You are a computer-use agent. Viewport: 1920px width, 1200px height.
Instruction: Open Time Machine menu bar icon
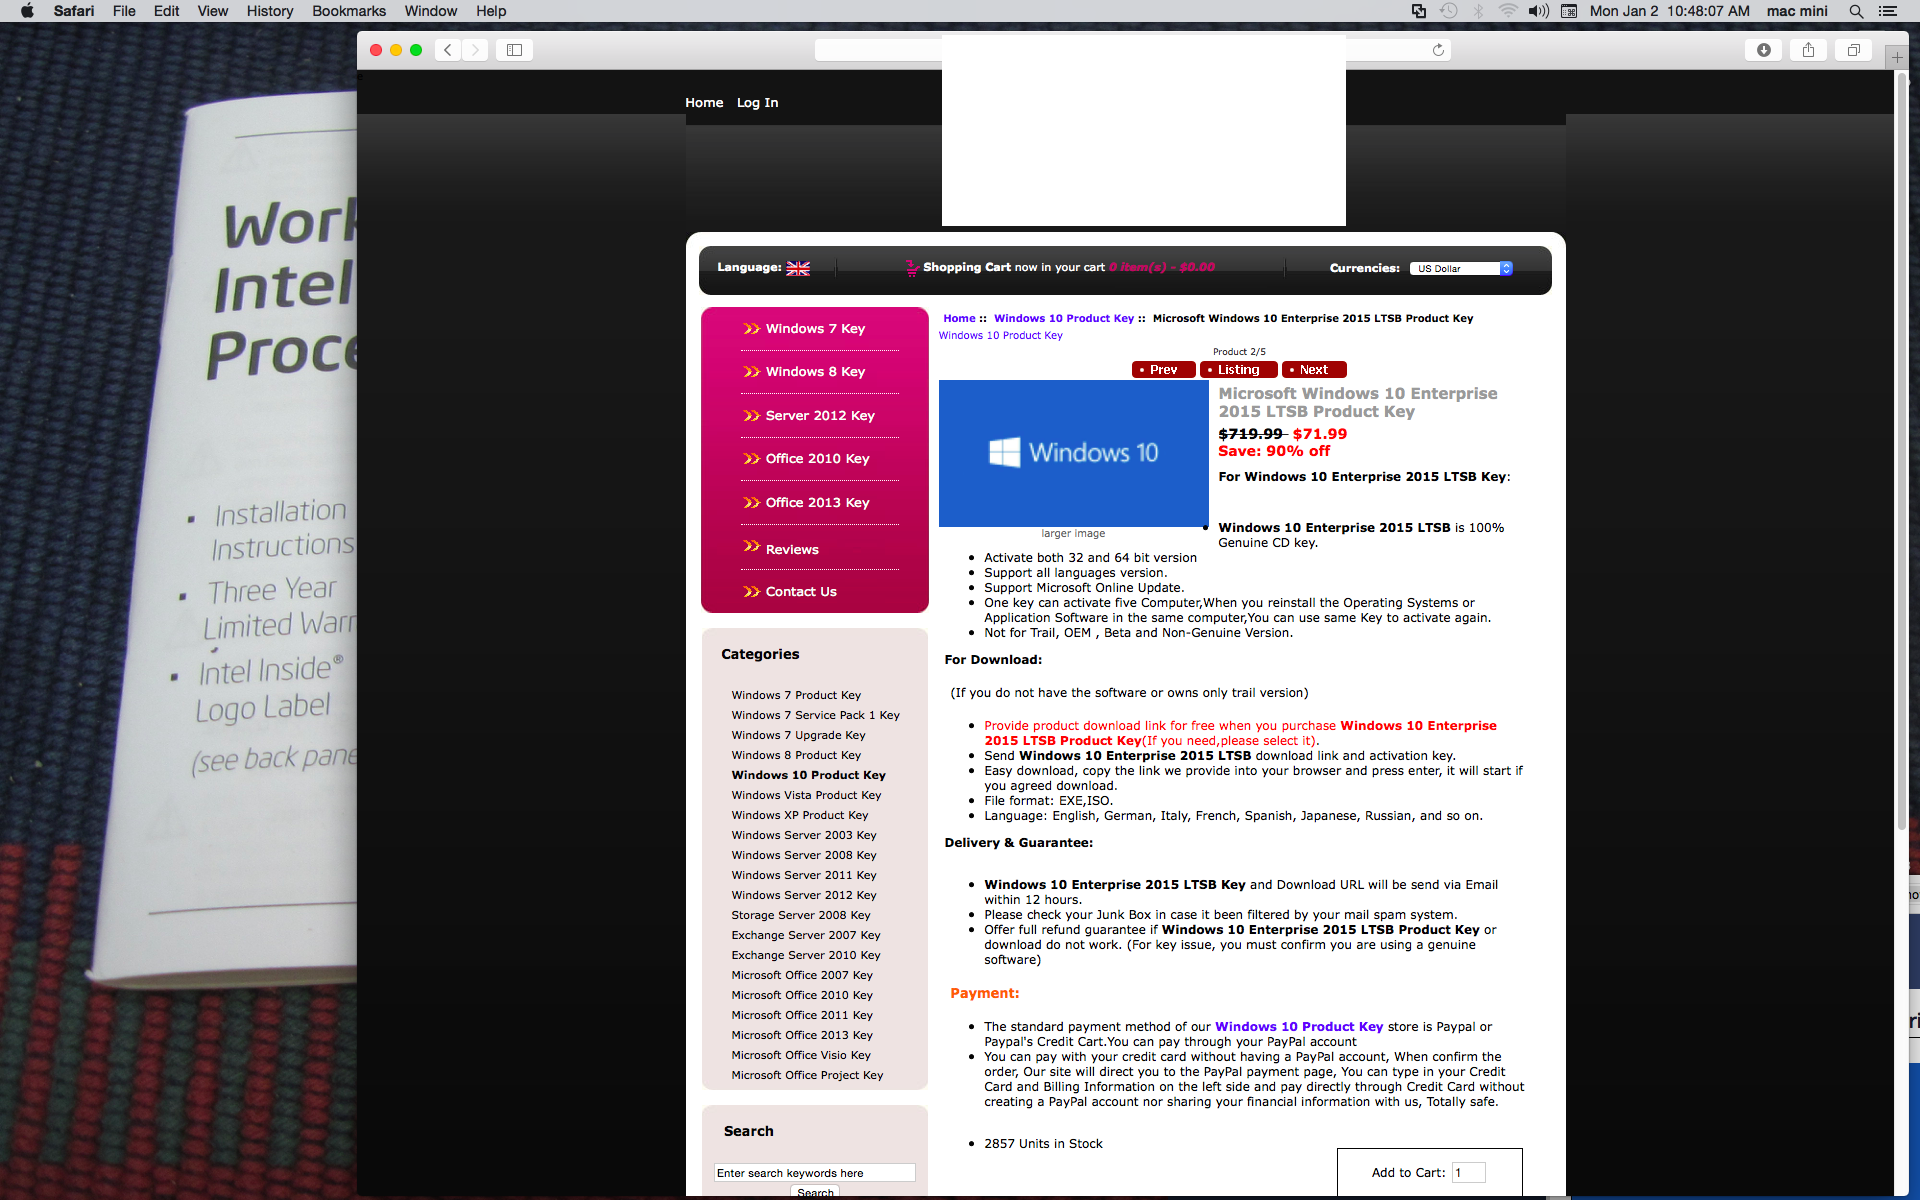[1448, 11]
